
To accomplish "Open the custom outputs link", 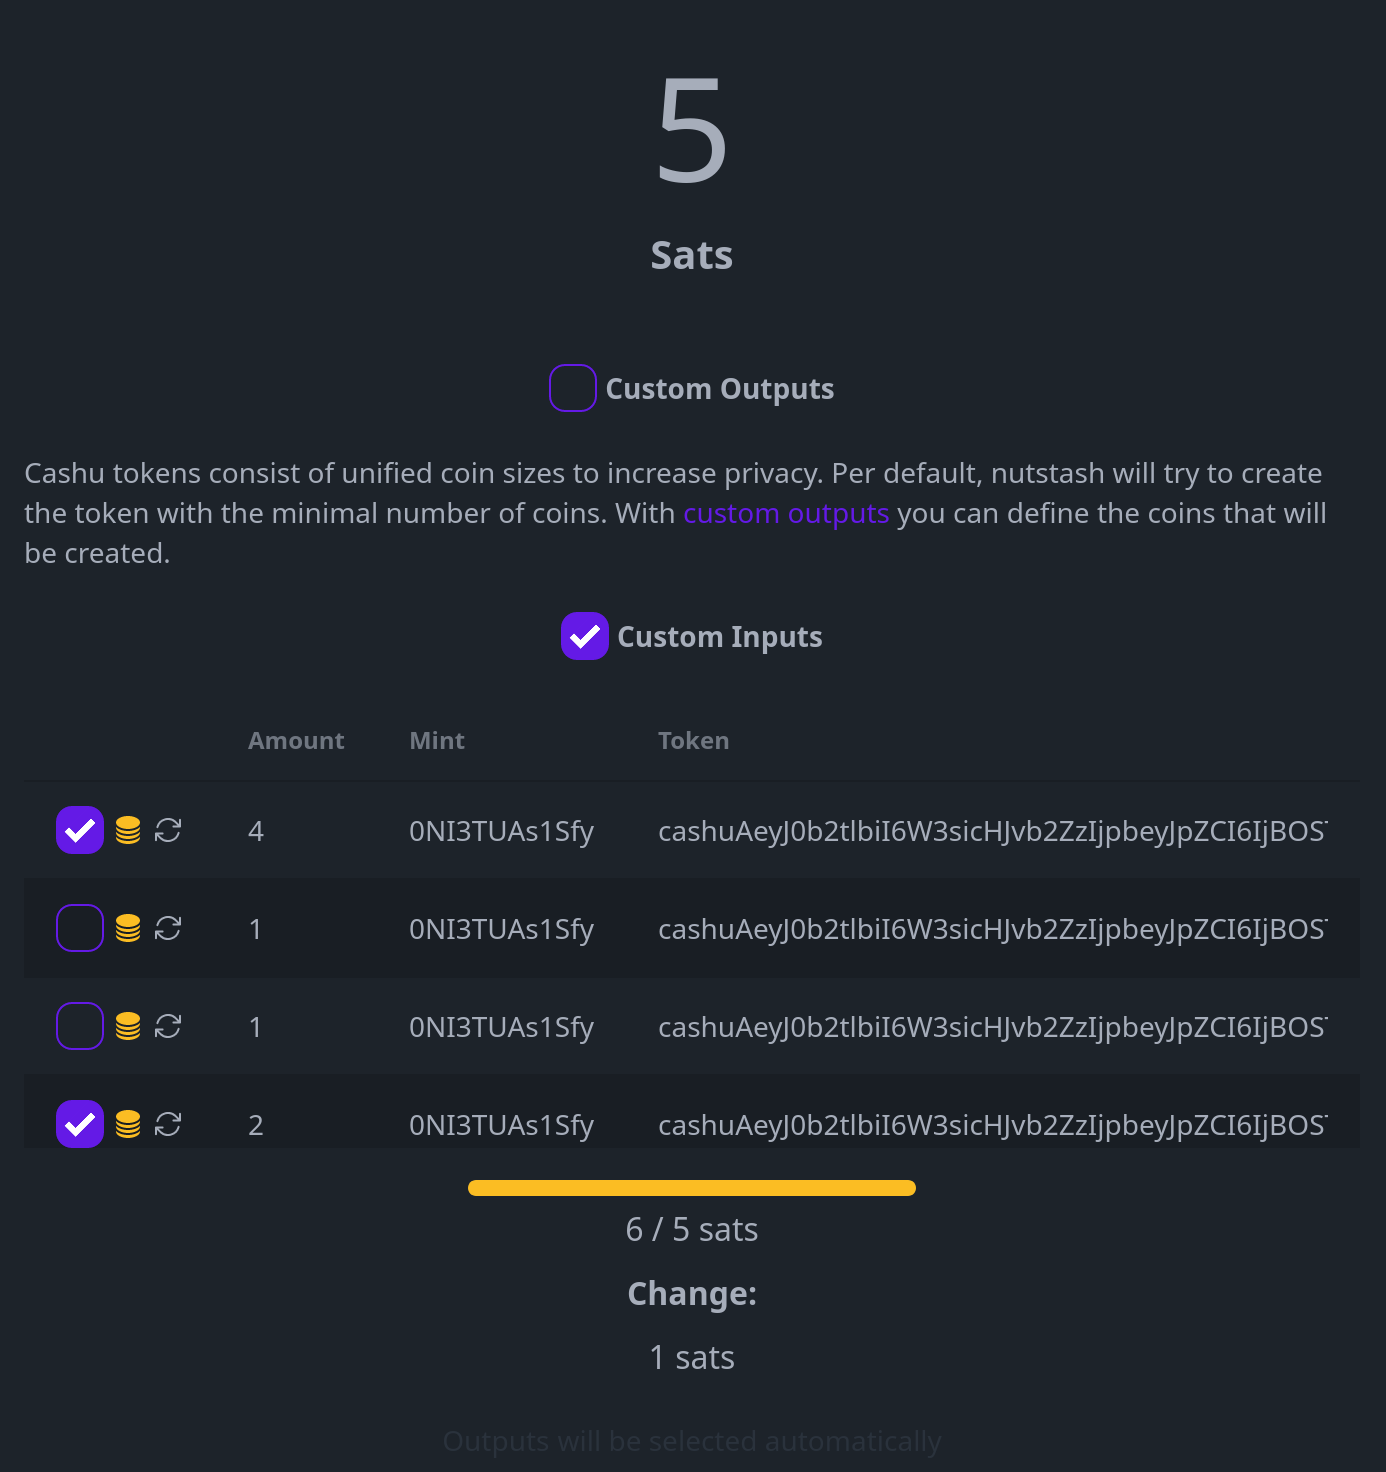I will click(786, 513).
